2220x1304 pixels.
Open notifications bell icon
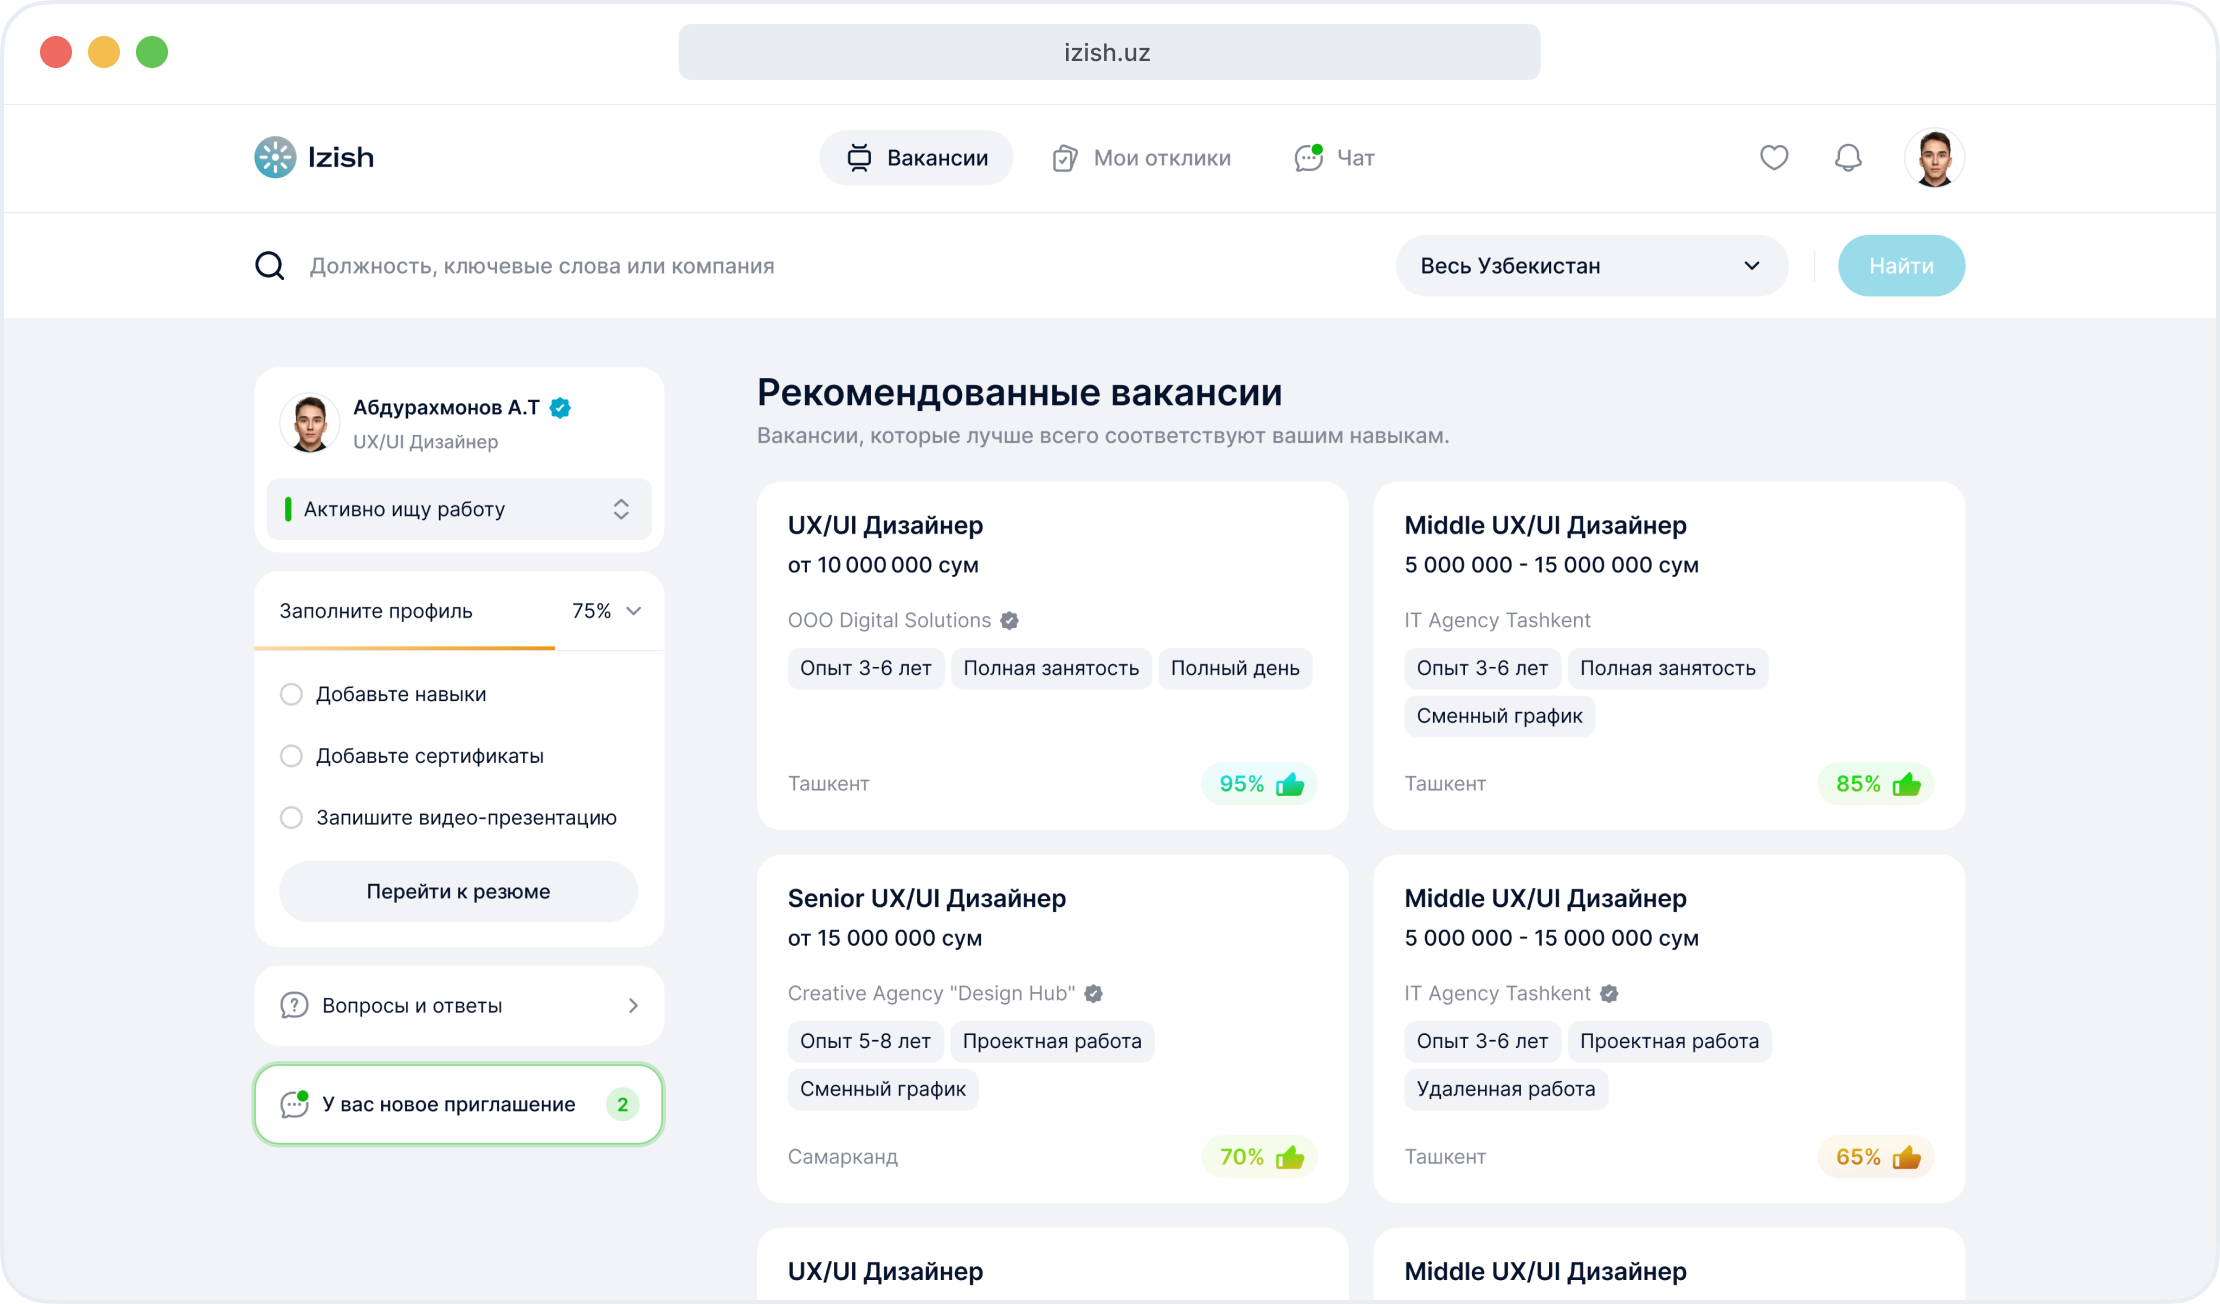coord(1848,158)
